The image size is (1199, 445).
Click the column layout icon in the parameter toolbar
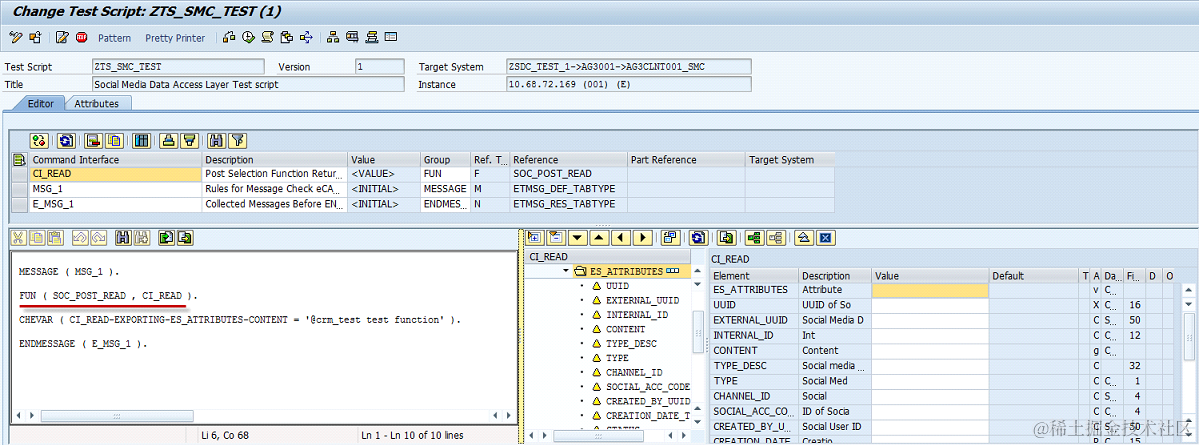tap(141, 141)
